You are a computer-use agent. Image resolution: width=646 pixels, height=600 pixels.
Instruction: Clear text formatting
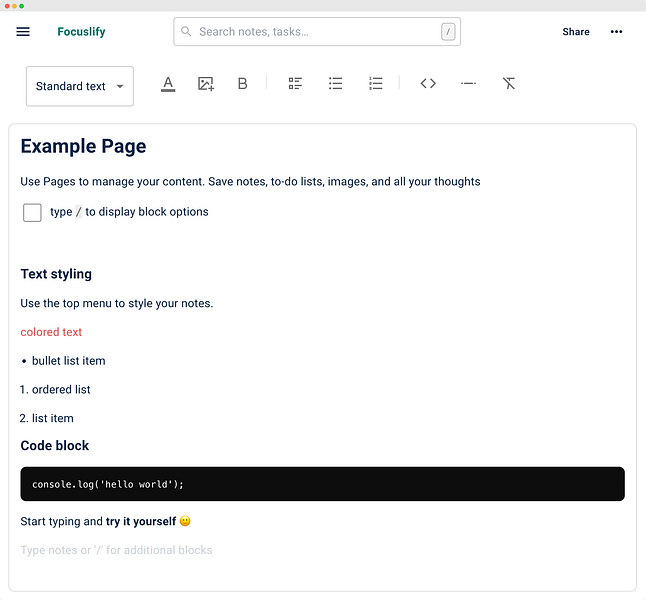click(x=509, y=84)
